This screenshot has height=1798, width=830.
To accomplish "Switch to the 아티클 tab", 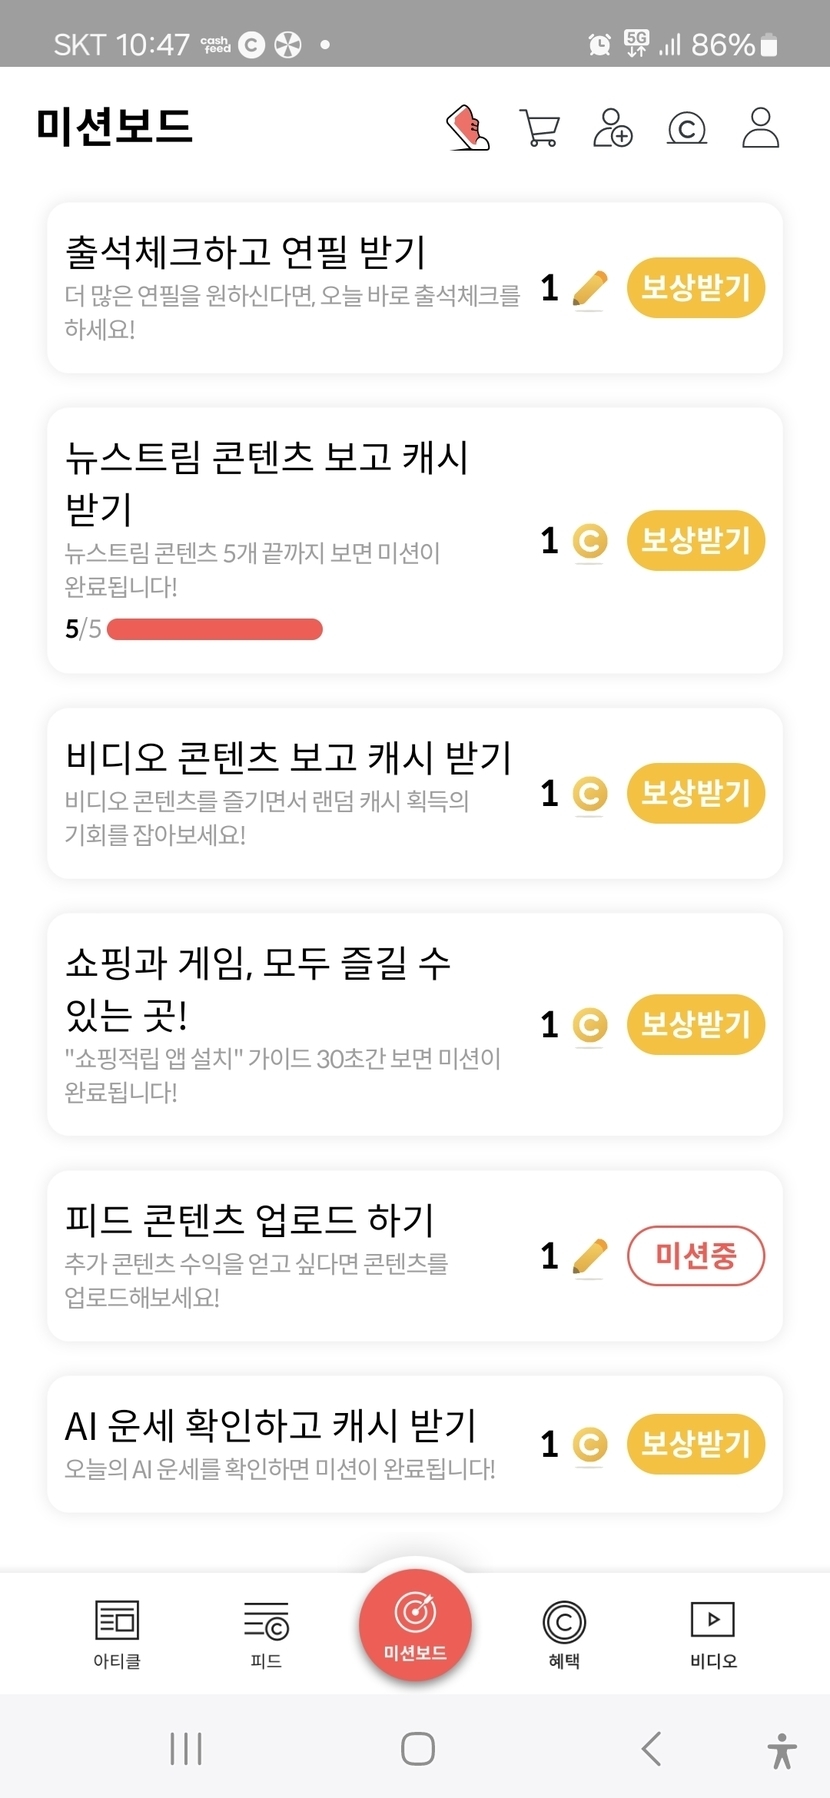I will point(117,1633).
